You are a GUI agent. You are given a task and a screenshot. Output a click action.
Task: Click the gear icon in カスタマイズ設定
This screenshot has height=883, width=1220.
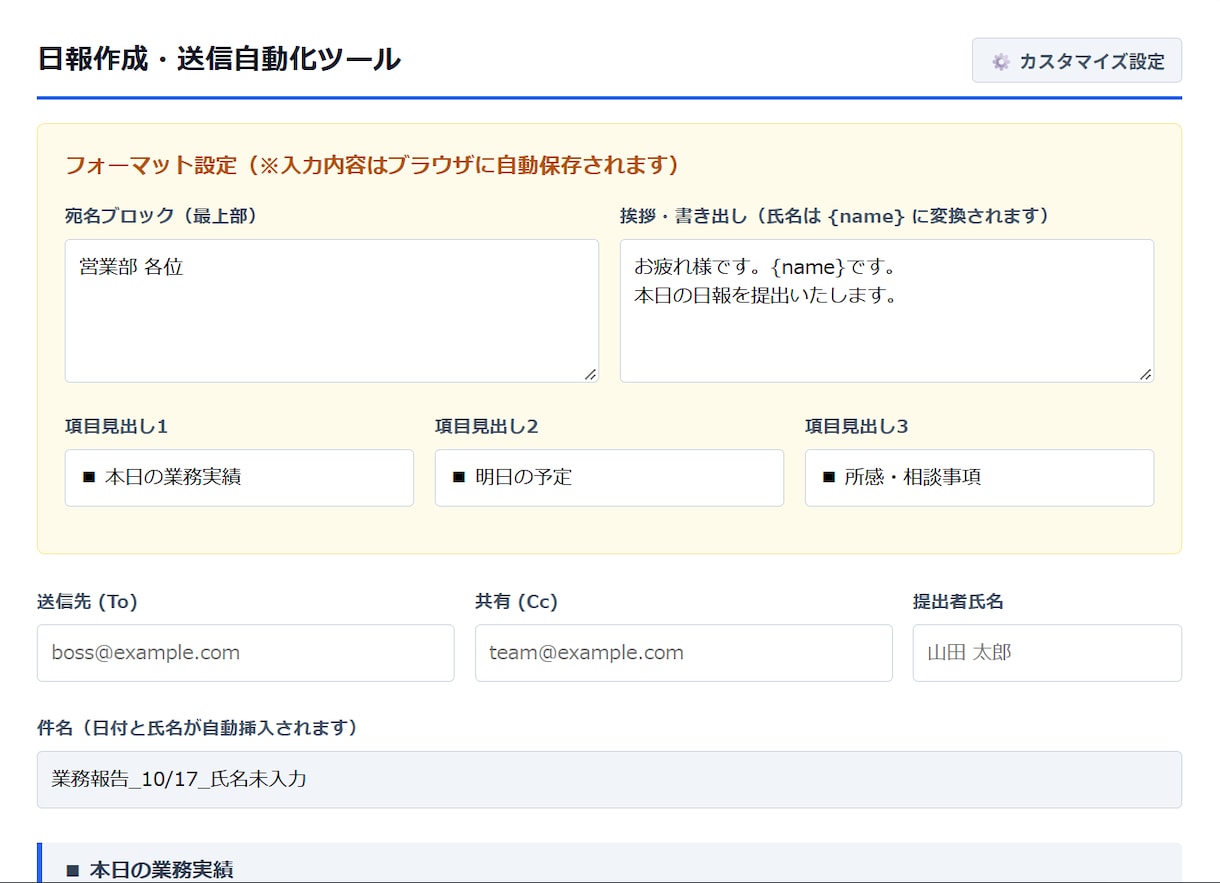click(1001, 62)
